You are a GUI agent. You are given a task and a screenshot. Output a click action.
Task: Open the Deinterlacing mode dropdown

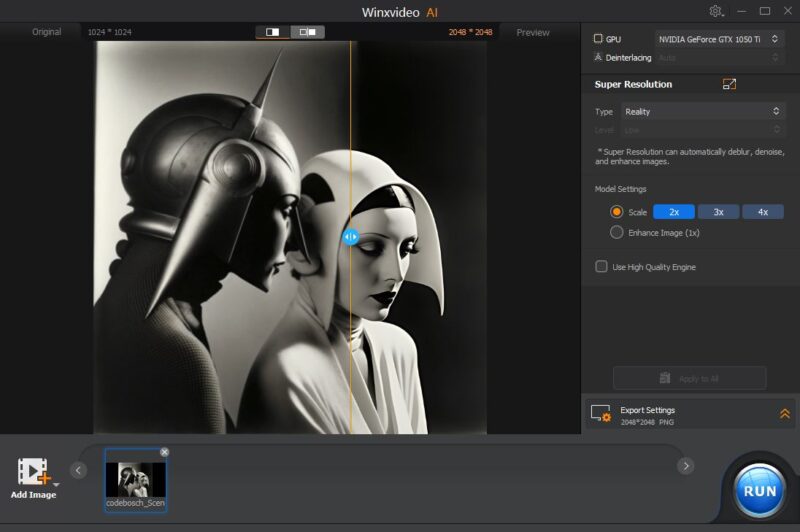719,58
